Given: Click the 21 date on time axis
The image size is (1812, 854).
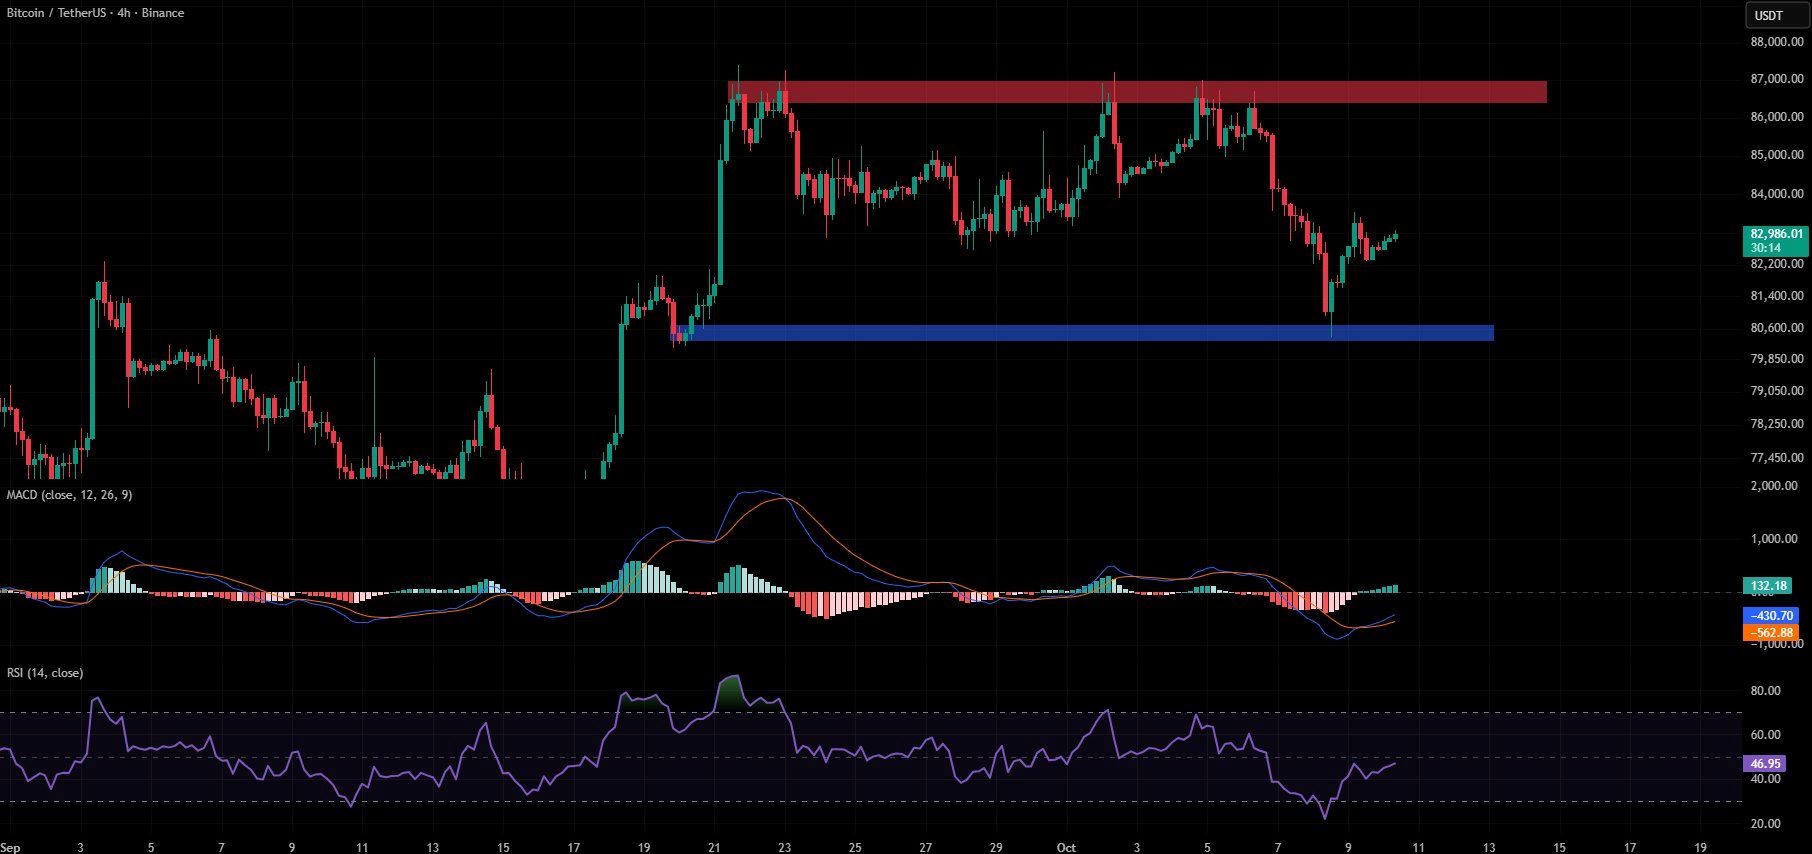Looking at the screenshot, I should (x=714, y=847).
